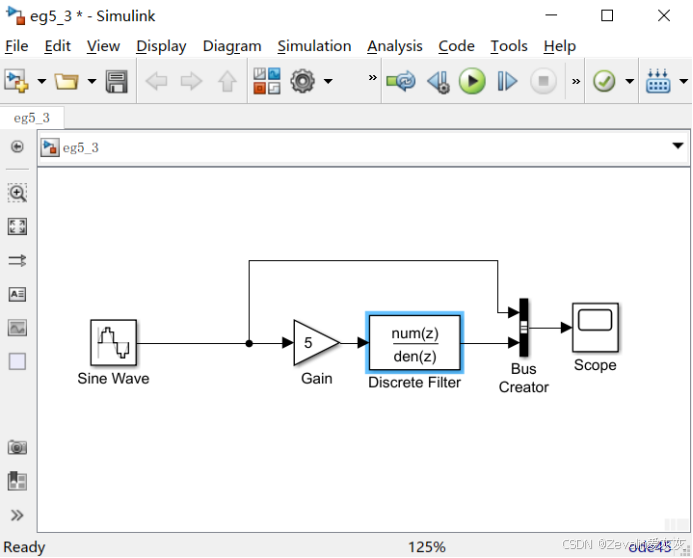Viewport: 693px width, 558px height.
Task: Click the Forward navigation arrow
Action: tap(191, 81)
